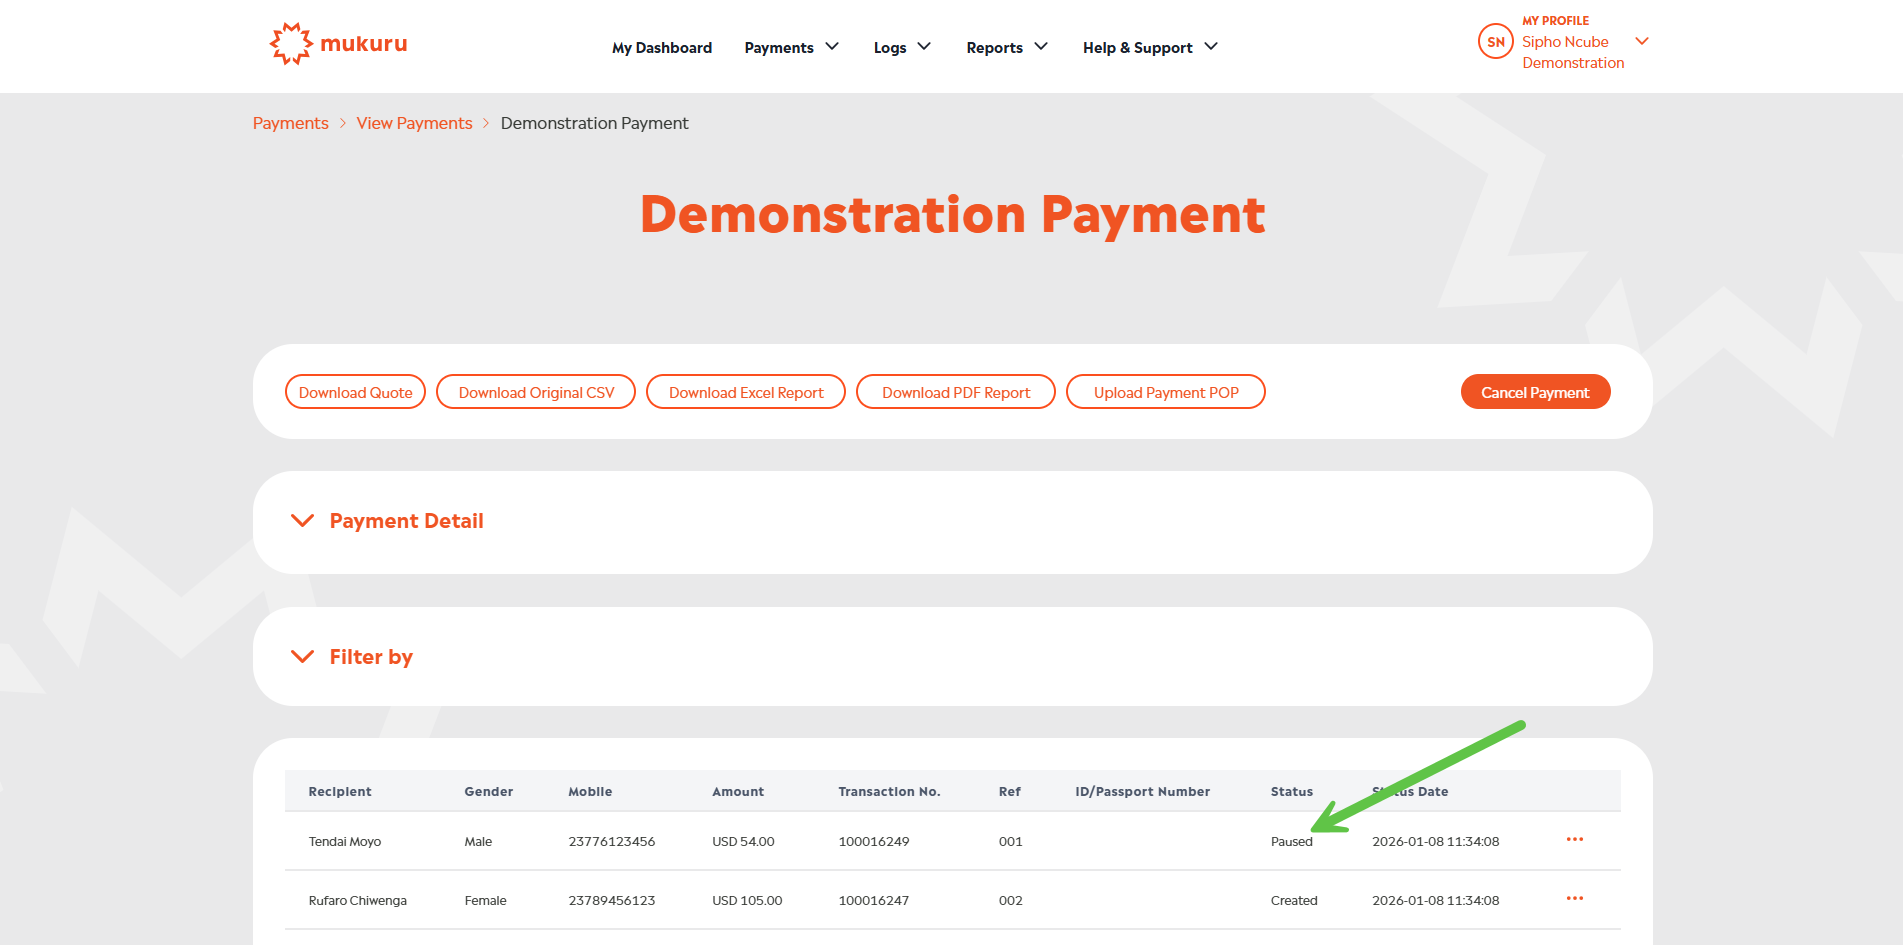Click Download Original CSV button
This screenshot has width=1903, height=945.
point(536,392)
